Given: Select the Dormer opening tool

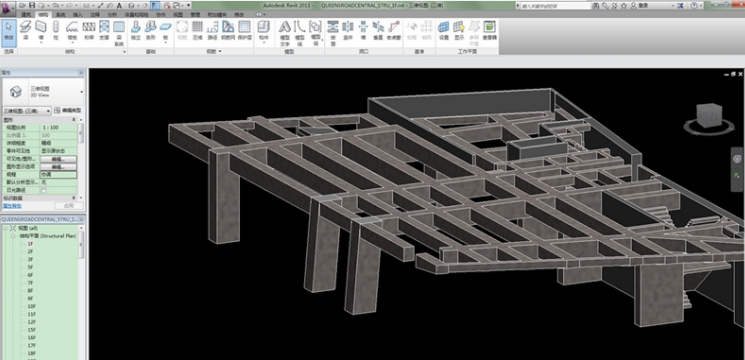Looking at the screenshot, I should coord(394,30).
